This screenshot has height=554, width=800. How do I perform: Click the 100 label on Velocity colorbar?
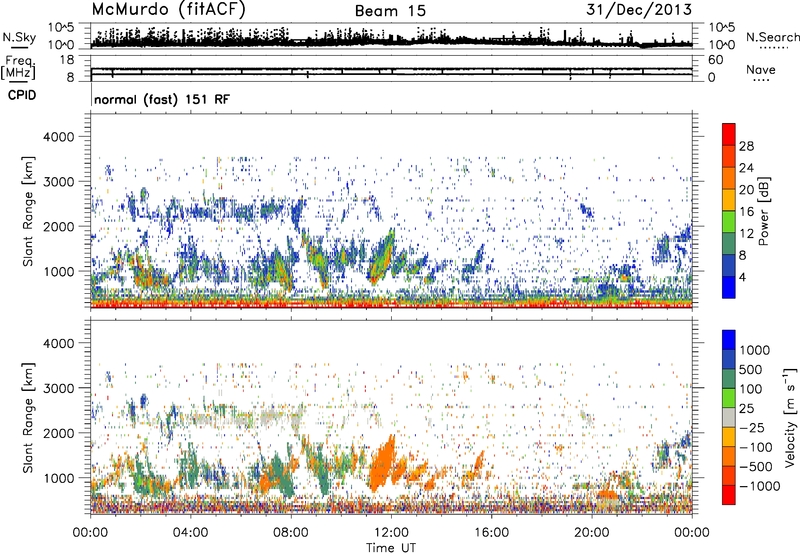point(750,389)
